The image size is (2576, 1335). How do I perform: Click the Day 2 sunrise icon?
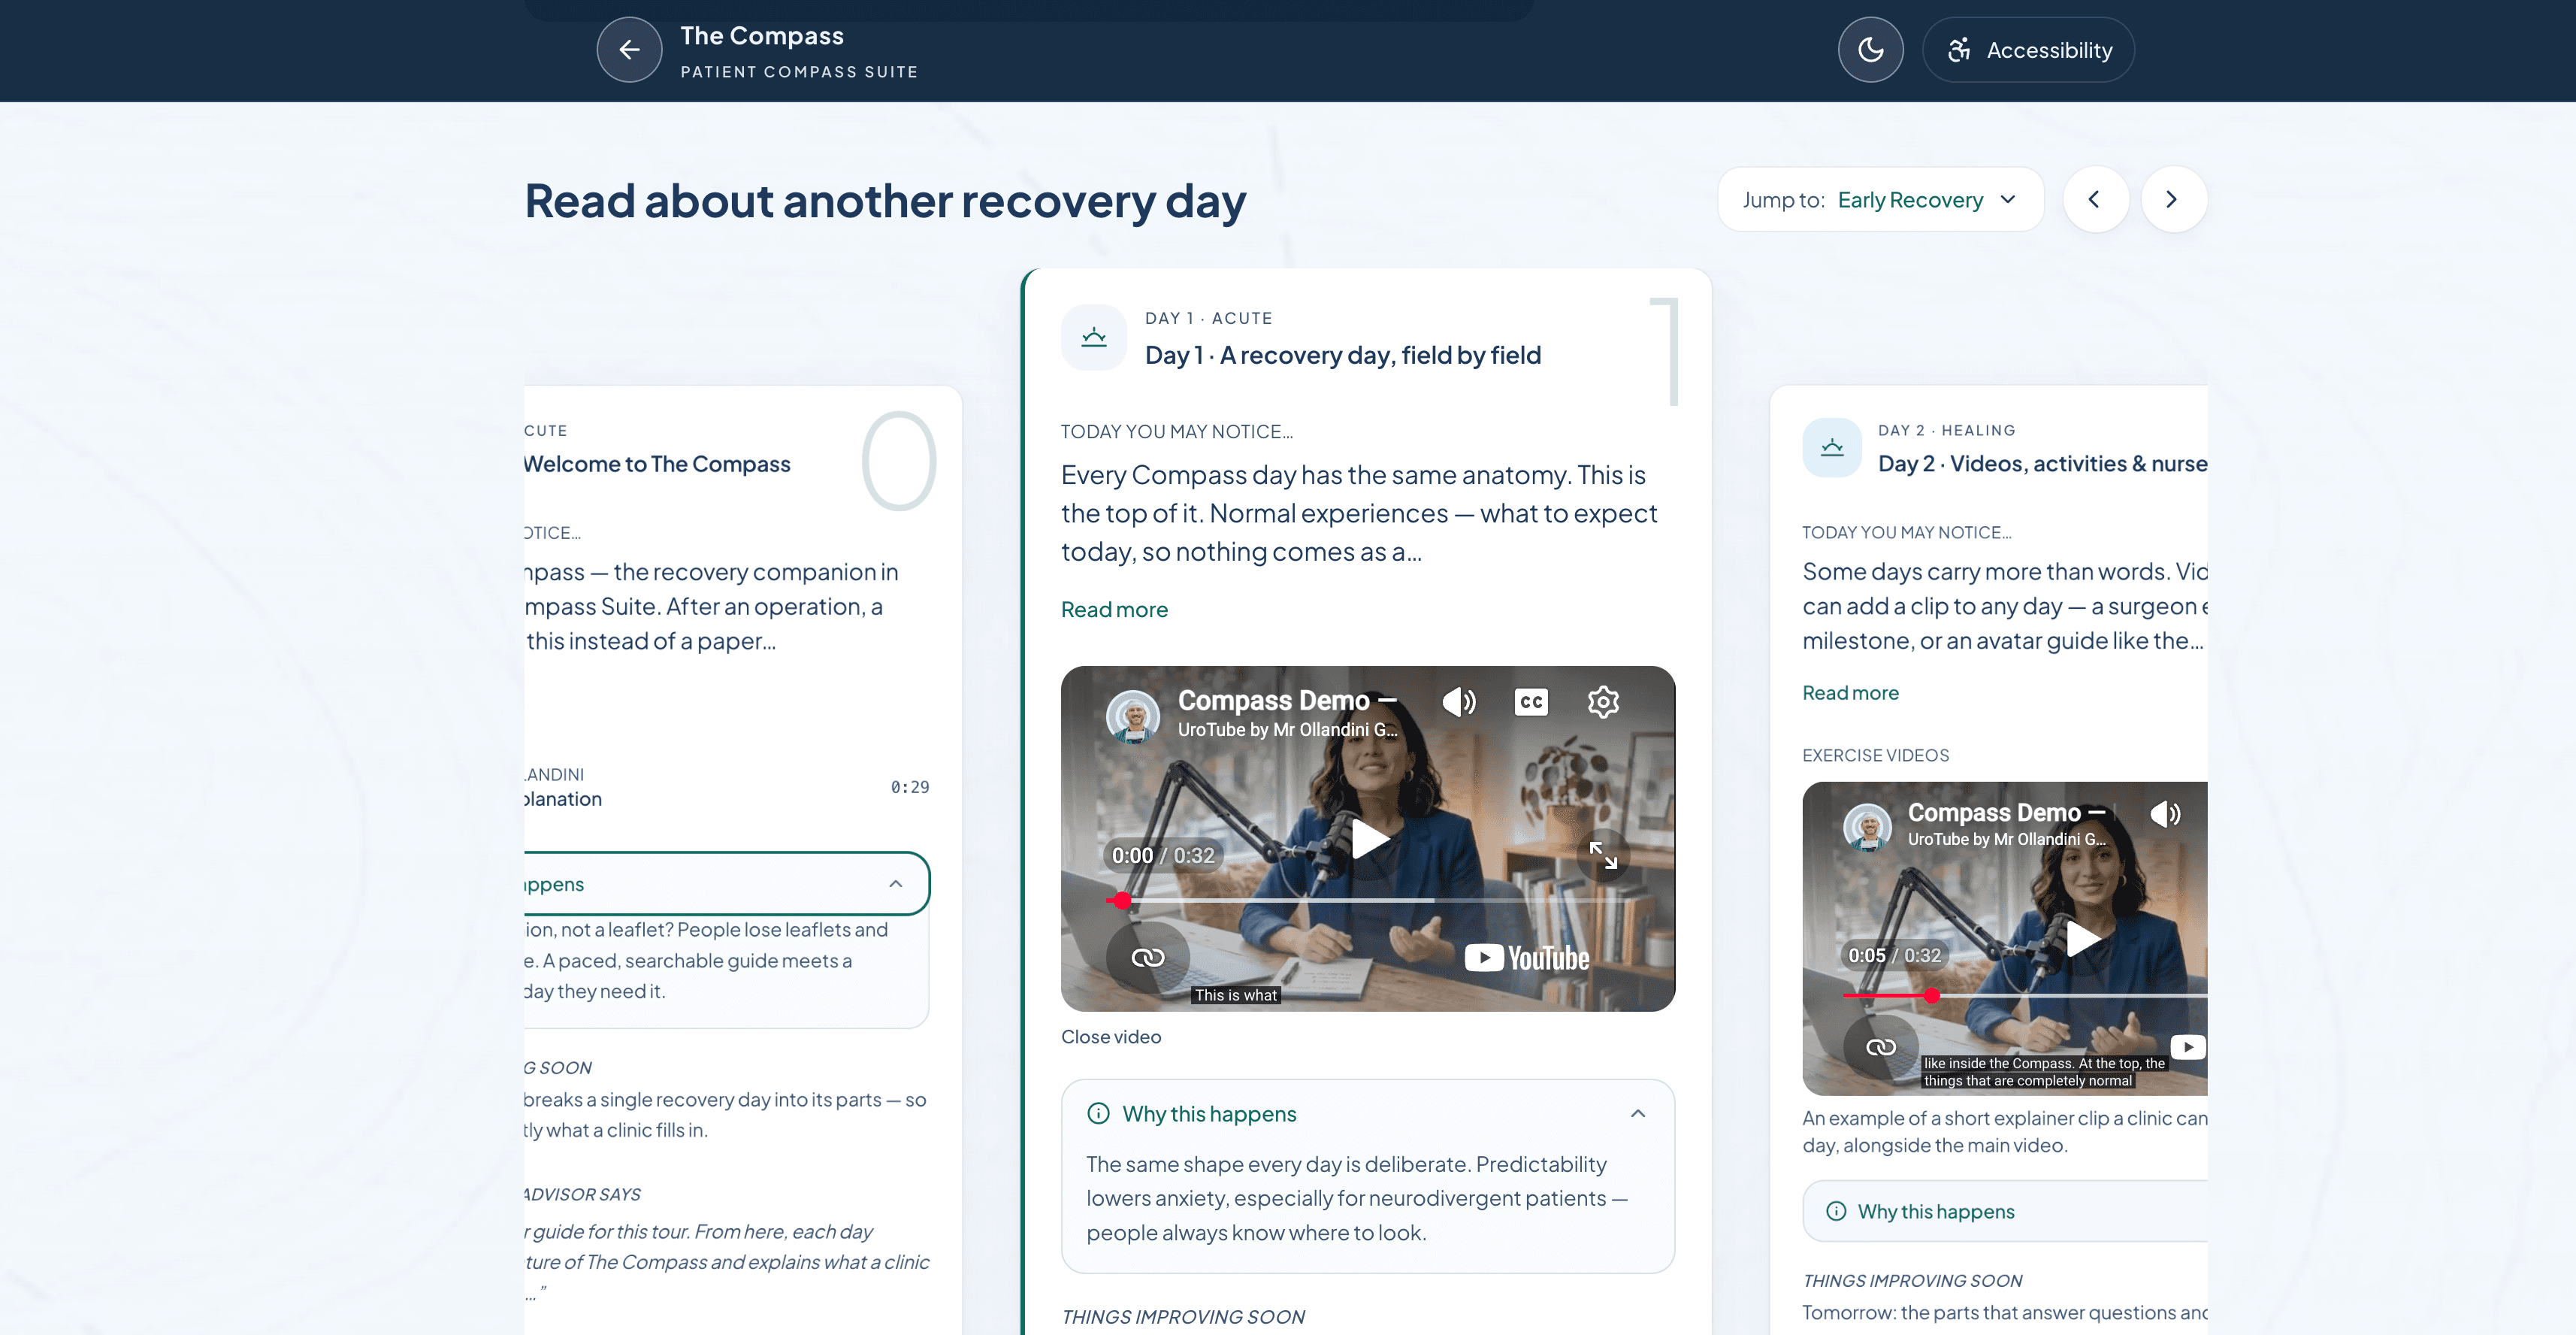click(x=1832, y=448)
